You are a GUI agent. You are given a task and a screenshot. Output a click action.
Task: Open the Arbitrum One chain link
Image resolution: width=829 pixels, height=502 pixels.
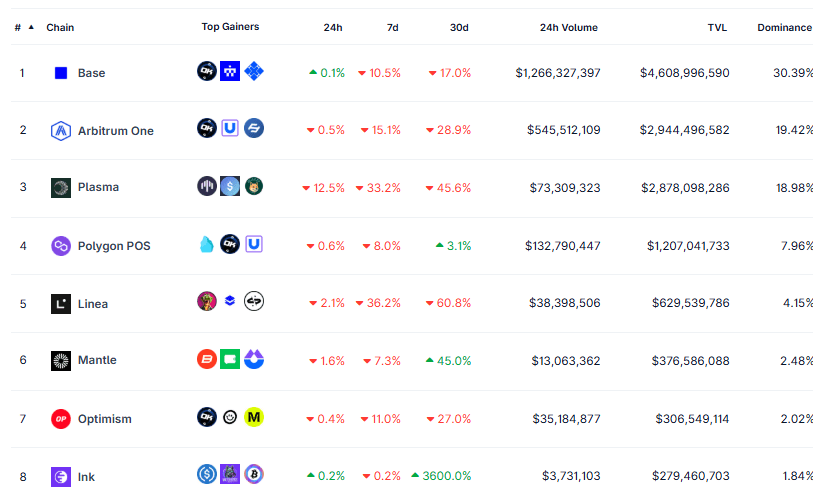(x=116, y=131)
